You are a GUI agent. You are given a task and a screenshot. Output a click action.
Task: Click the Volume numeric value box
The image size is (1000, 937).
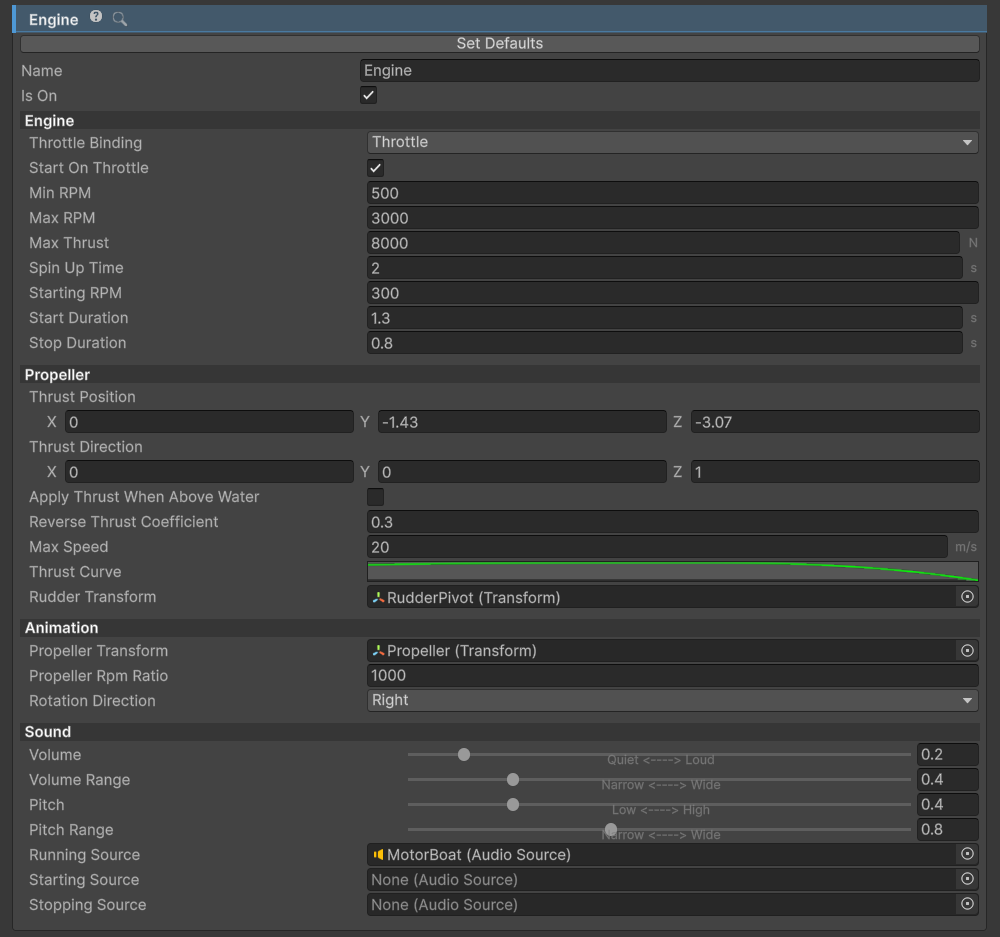click(948, 755)
